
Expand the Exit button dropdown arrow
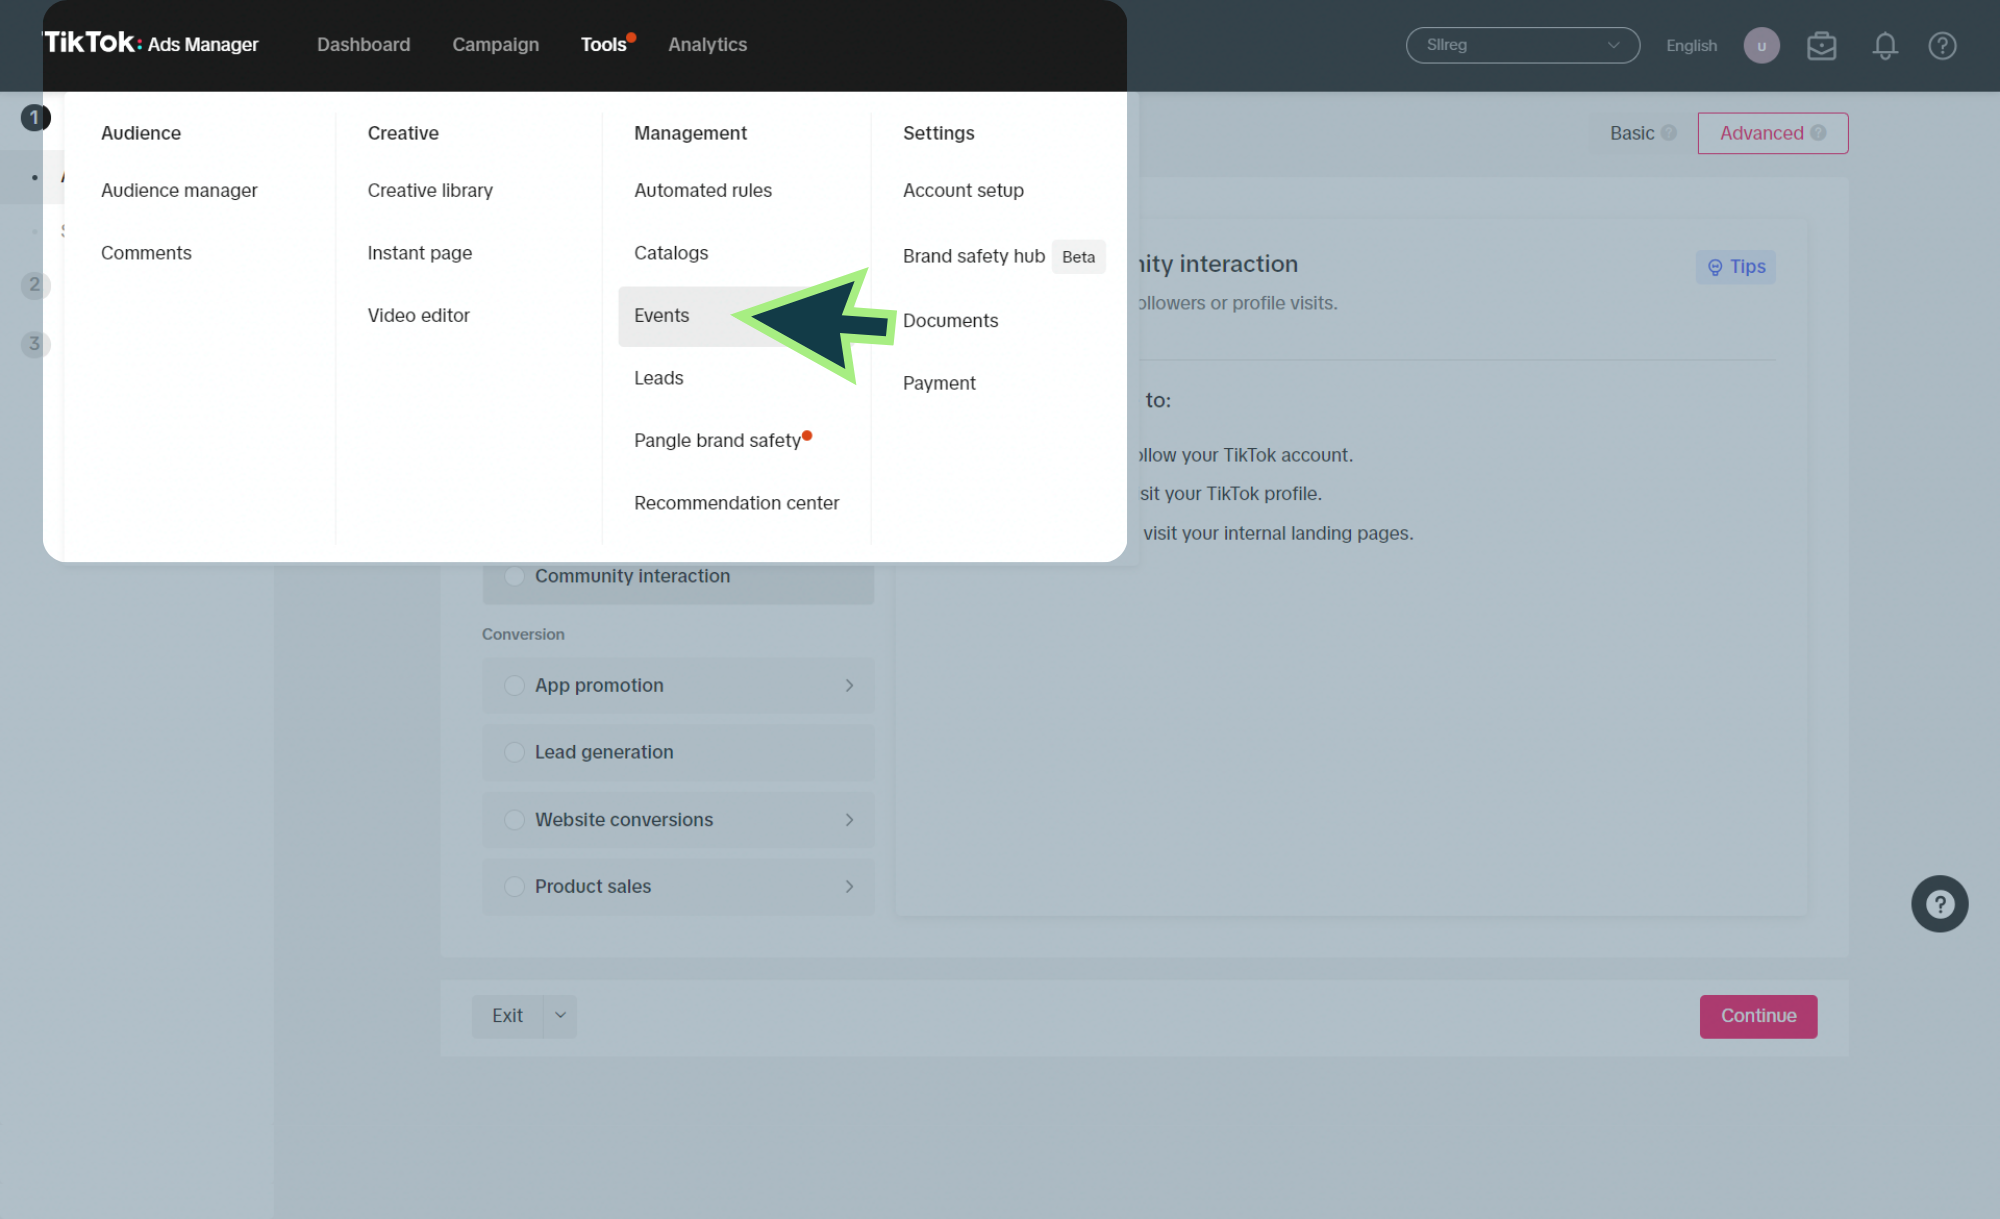point(560,1015)
